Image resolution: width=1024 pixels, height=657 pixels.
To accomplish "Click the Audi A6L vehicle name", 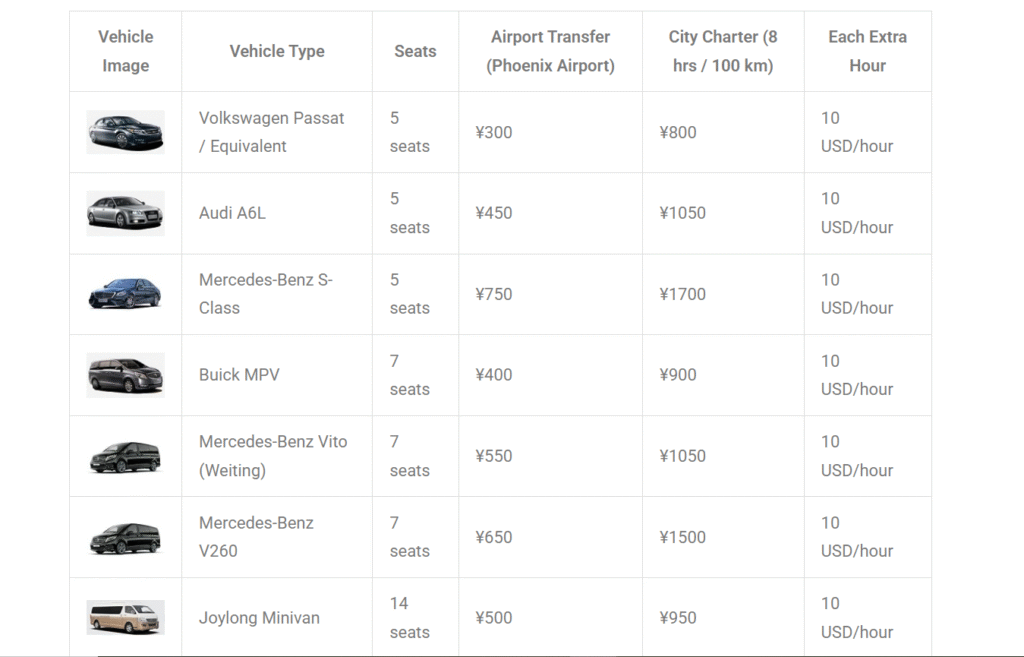I will point(232,213).
